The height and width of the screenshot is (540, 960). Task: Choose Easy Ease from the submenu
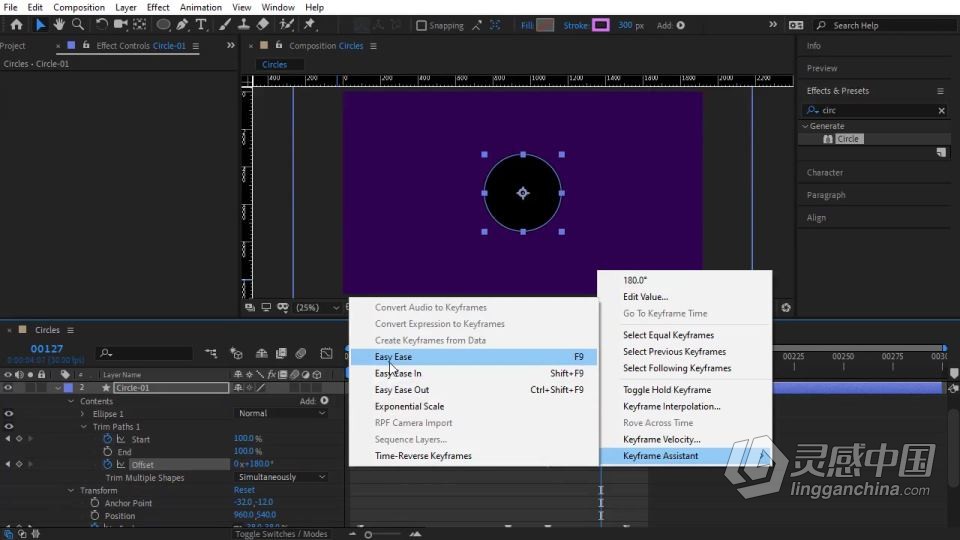click(x=473, y=356)
